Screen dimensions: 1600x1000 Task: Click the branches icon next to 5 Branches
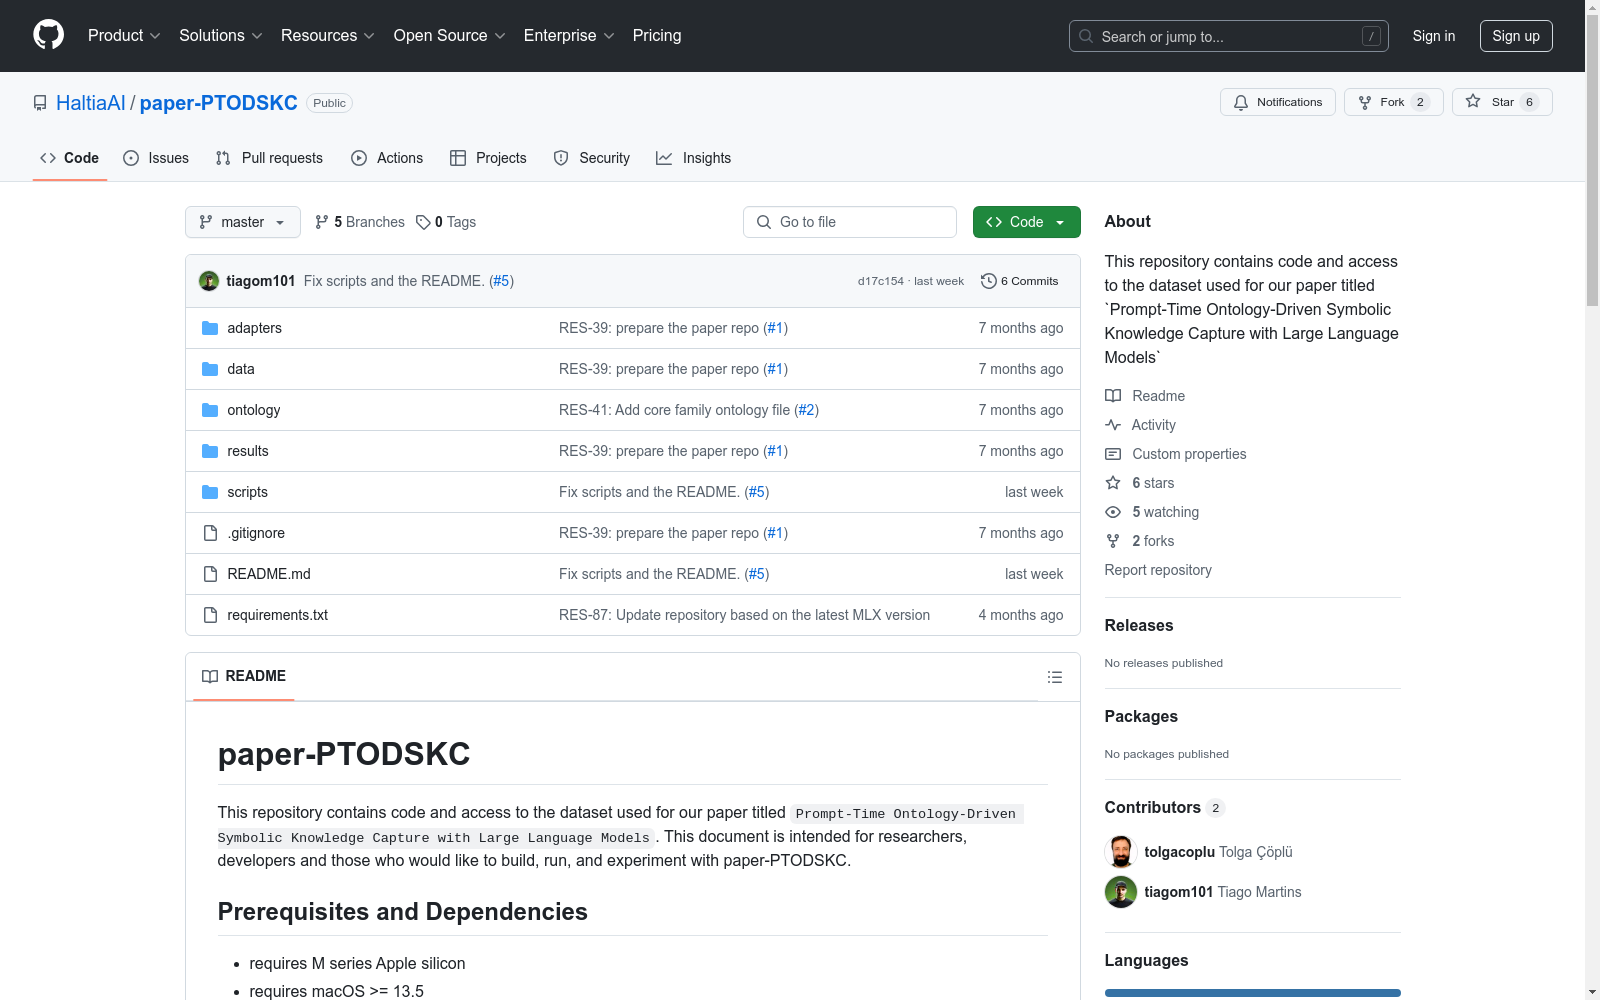coord(322,222)
